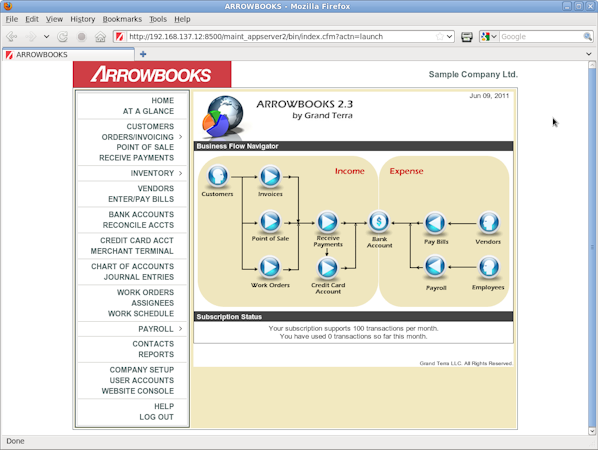The width and height of the screenshot is (598, 450).
Task: Open the Vendors flow icon
Action: point(489,223)
